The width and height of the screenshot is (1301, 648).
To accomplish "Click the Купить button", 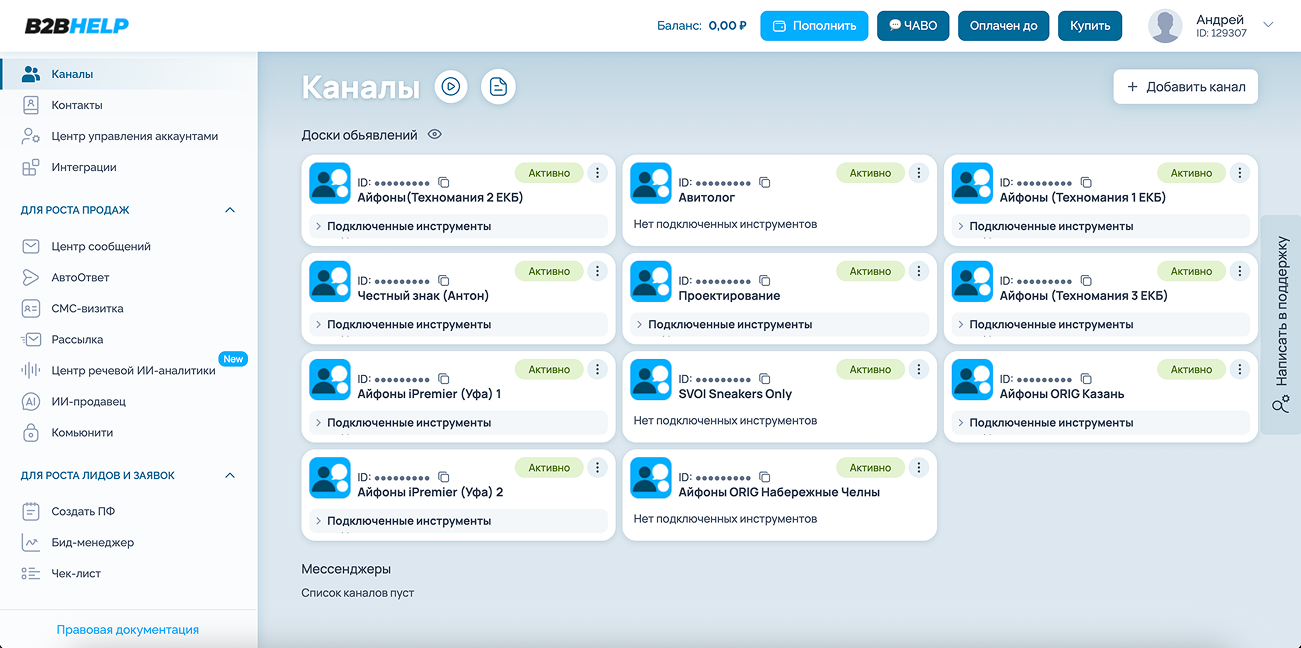I will 1090,26.
